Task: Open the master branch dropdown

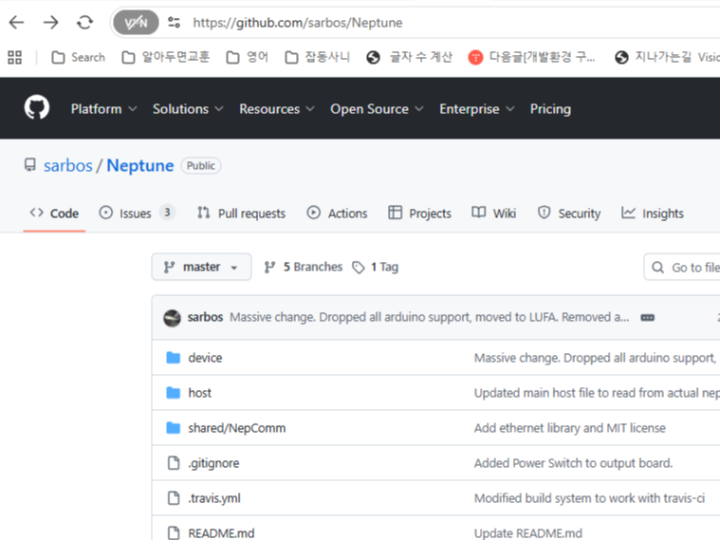Action: coord(201,267)
